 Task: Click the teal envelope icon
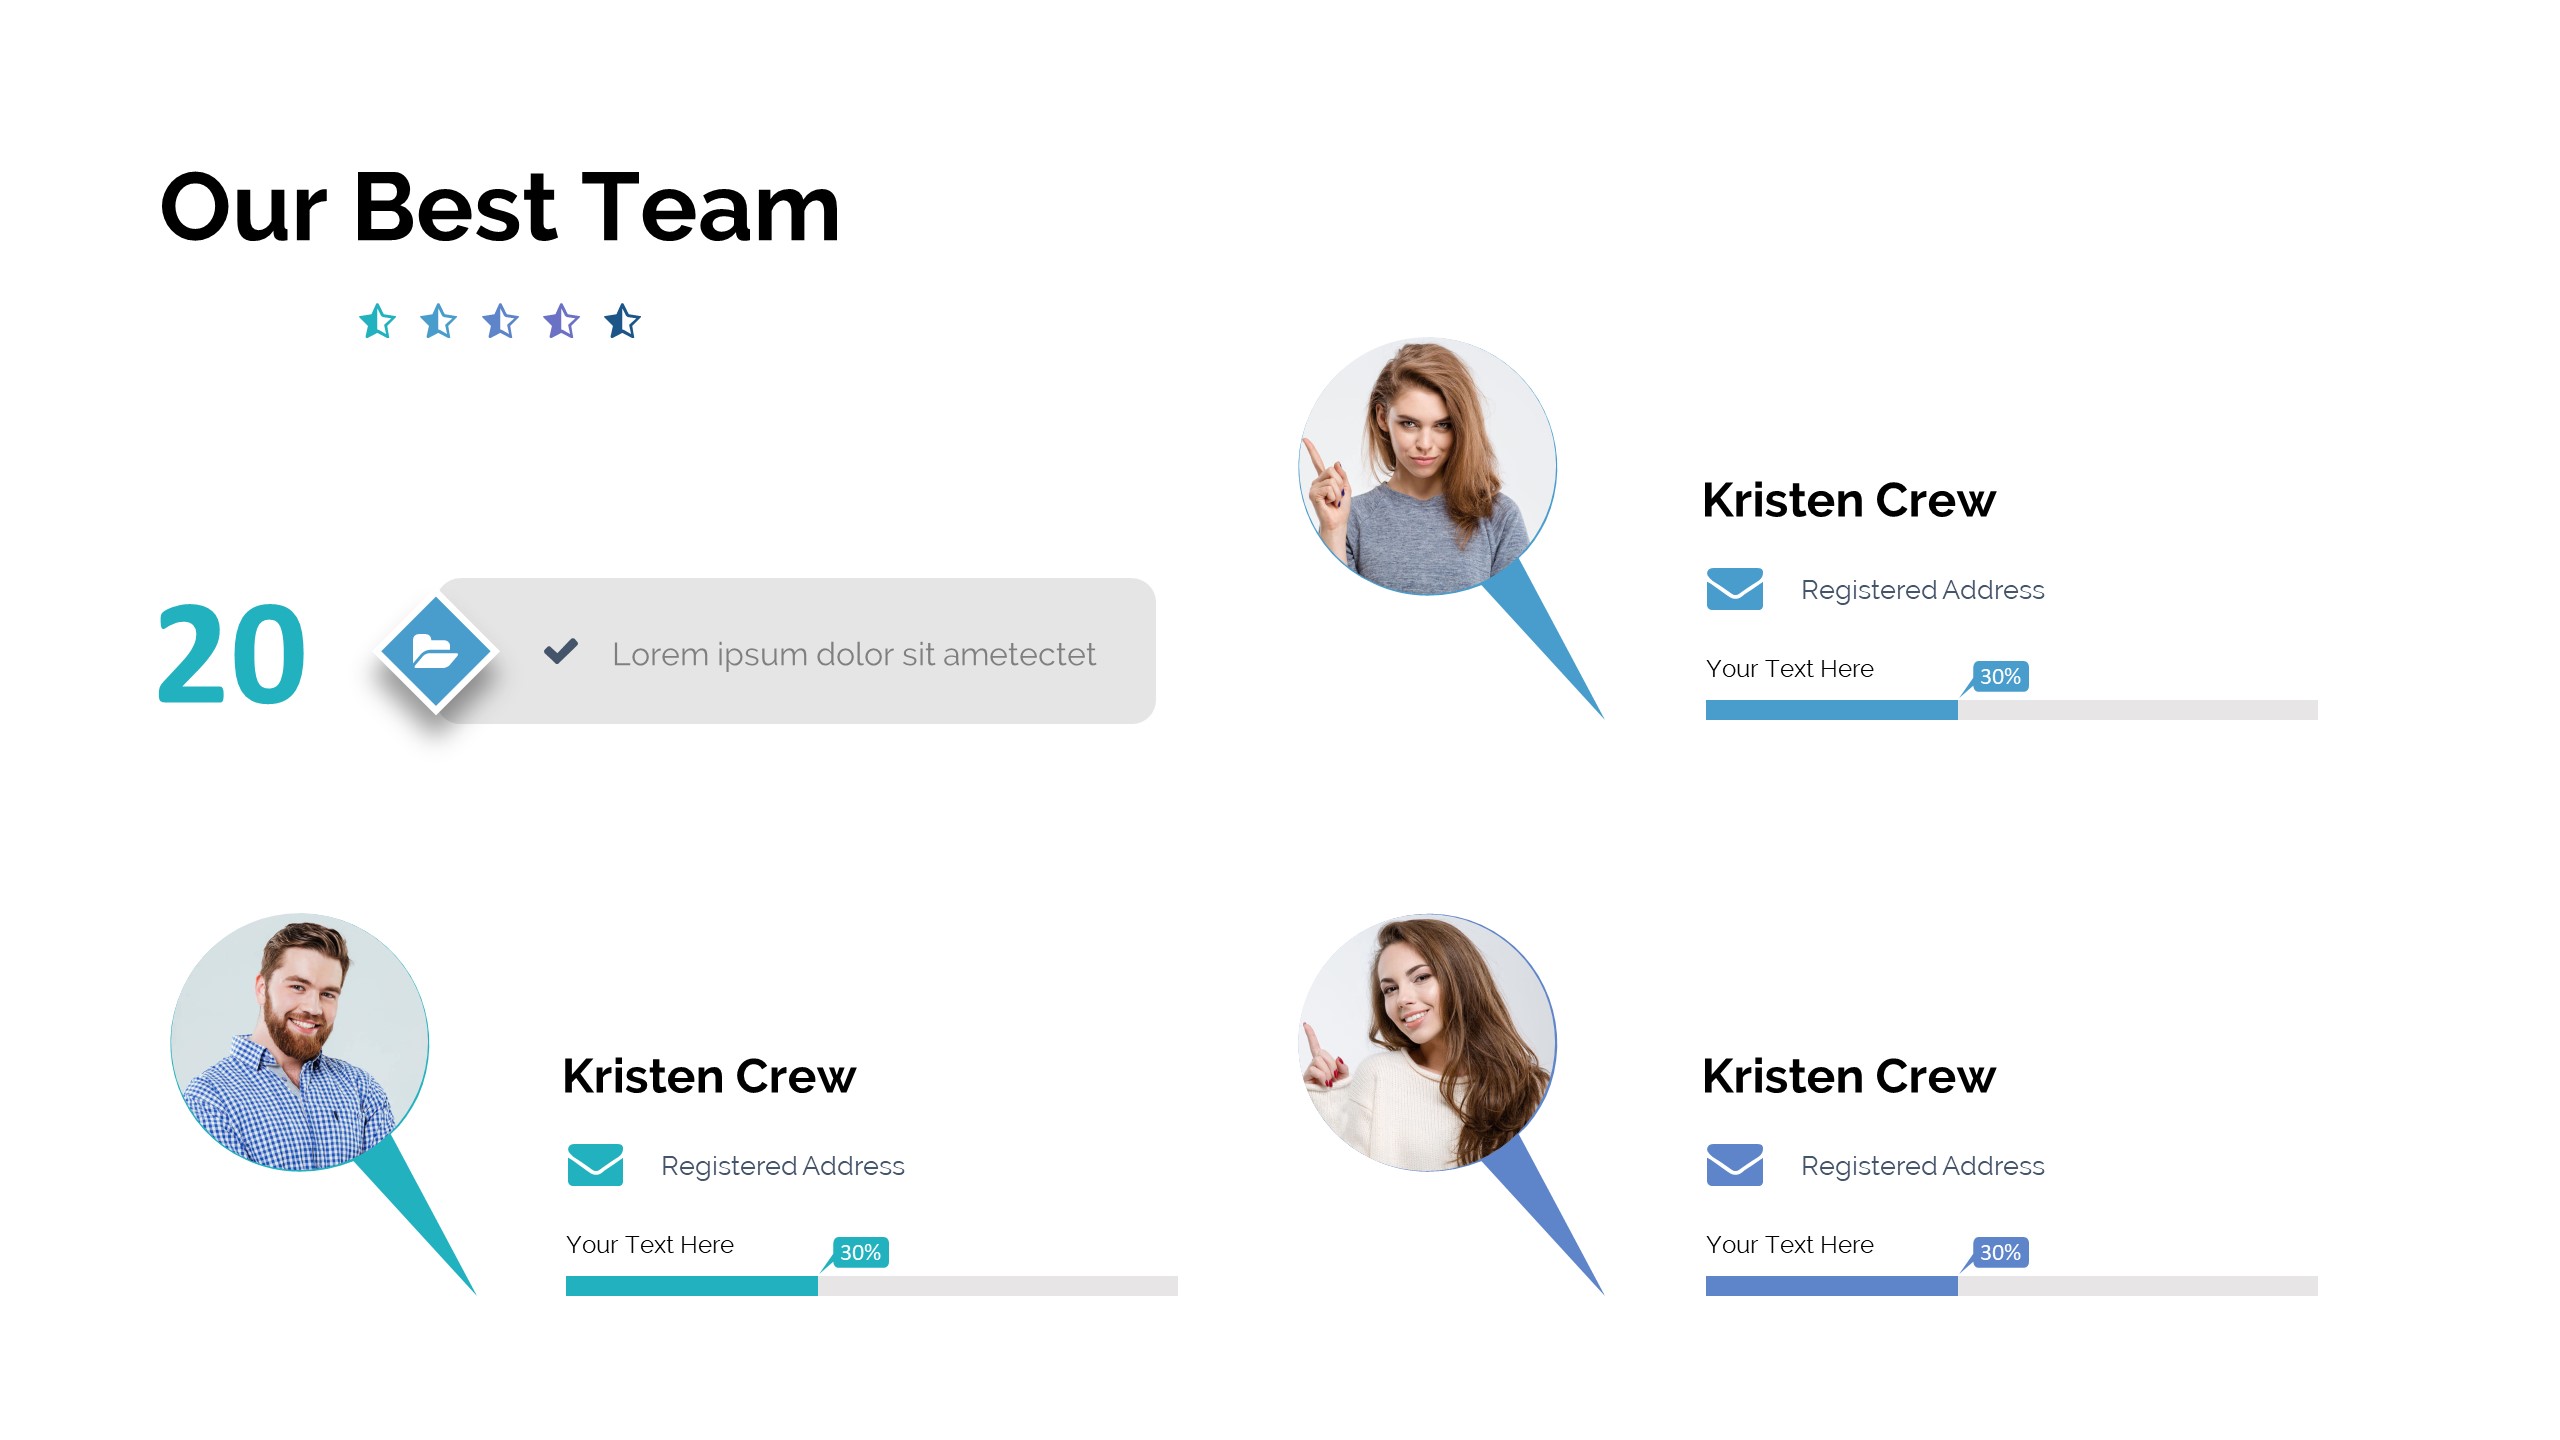[x=595, y=1165]
